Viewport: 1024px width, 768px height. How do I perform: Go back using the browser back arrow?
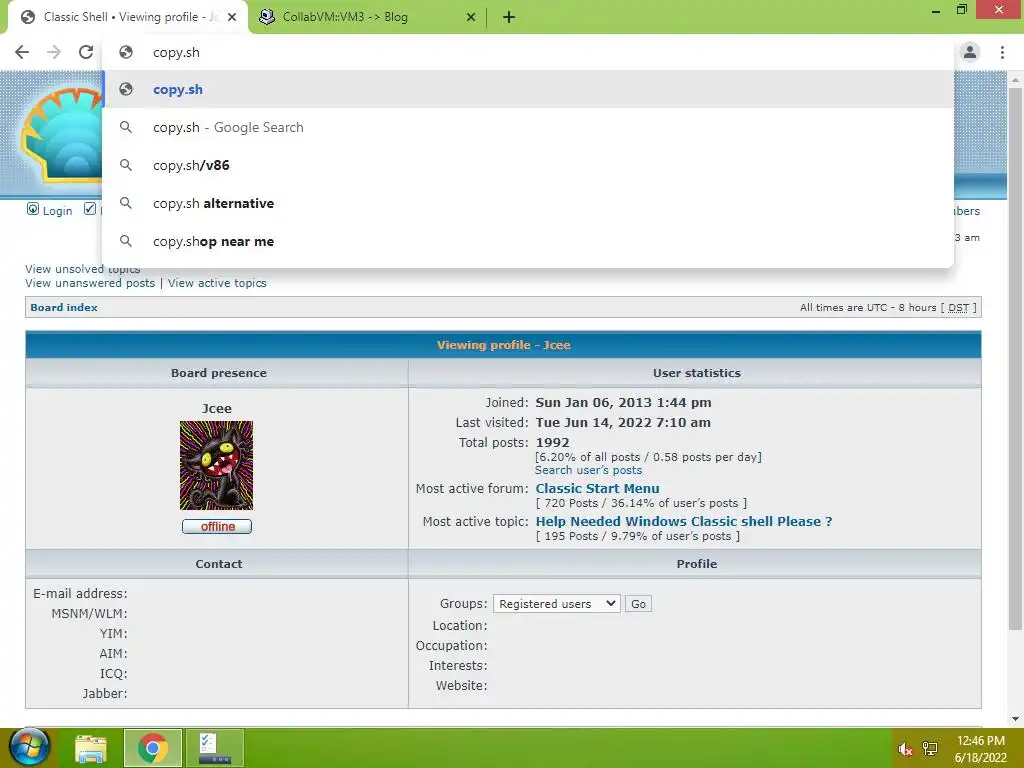[22, 52]
